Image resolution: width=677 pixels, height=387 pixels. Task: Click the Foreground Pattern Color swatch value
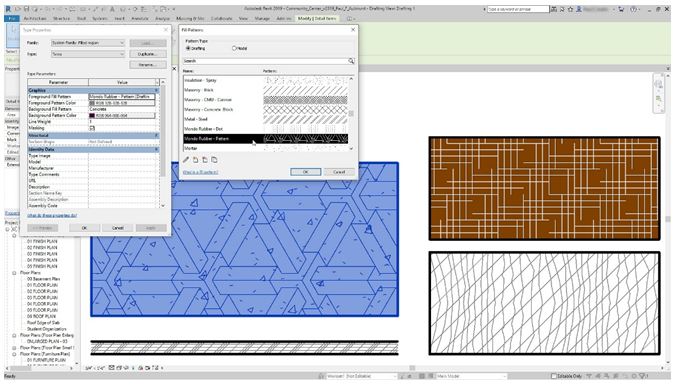point(122,103)
